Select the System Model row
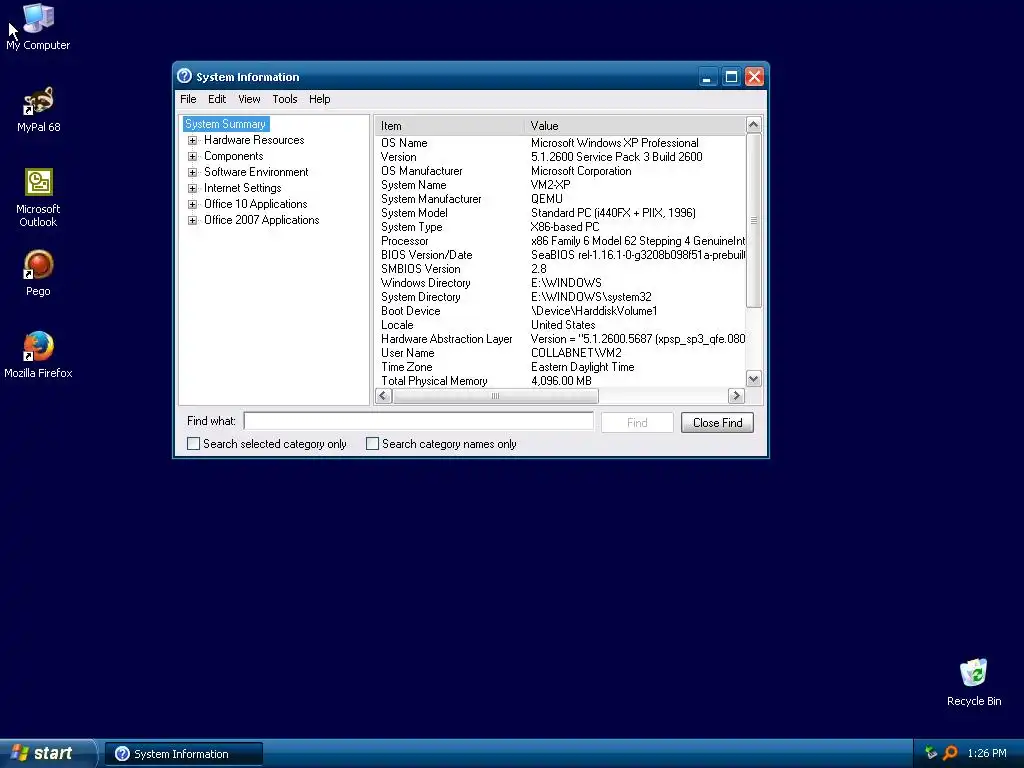Viewport: 1024px width, 768px height. point(560,213)
